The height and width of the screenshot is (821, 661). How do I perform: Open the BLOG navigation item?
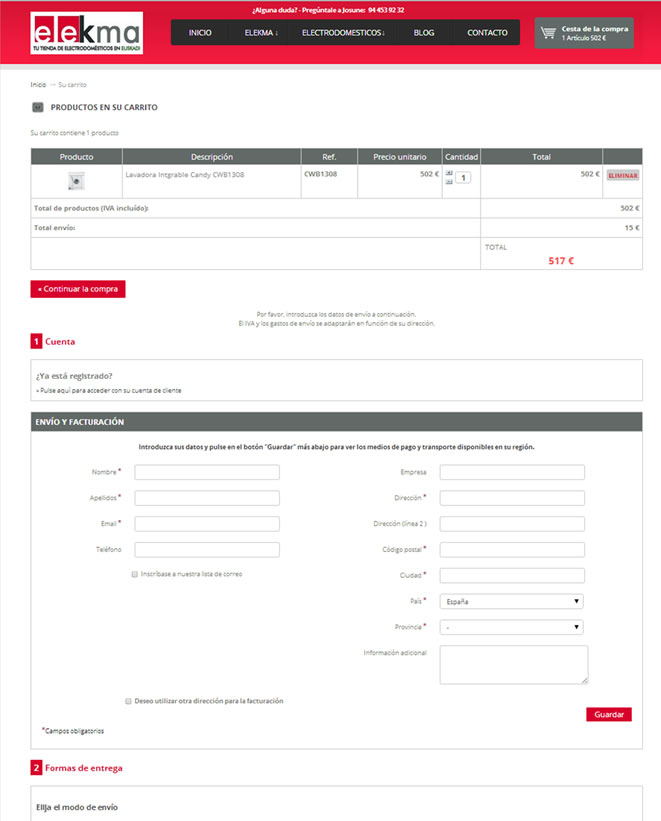click(424, 32)
